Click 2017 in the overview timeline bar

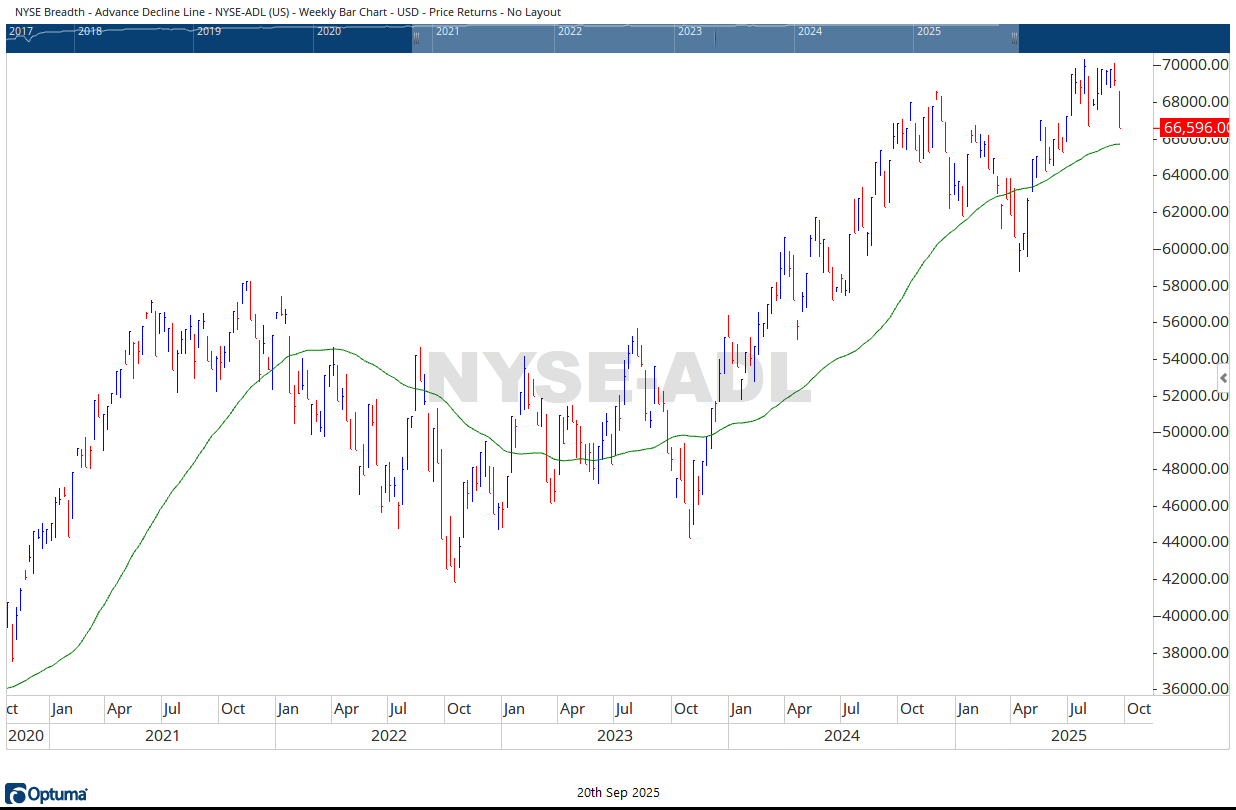tap(20, 31)
